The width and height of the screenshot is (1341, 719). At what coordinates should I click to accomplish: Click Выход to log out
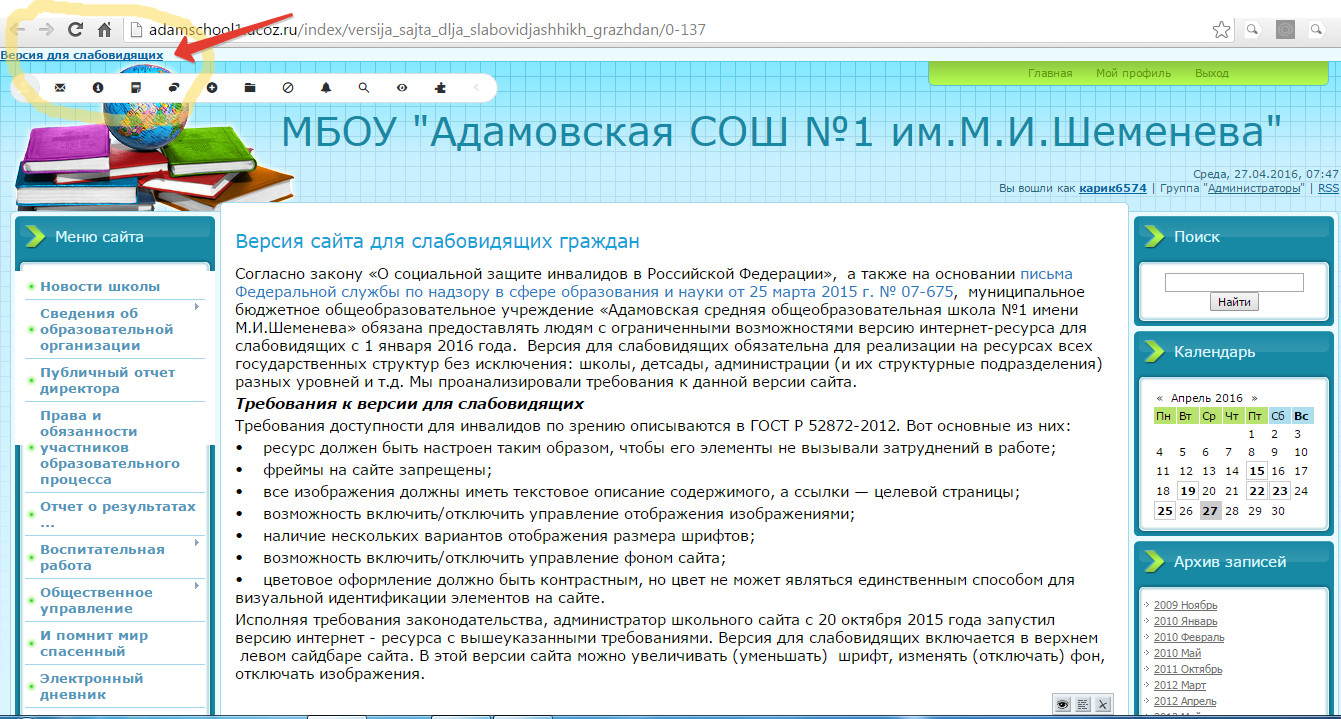tap(1212, 73)
